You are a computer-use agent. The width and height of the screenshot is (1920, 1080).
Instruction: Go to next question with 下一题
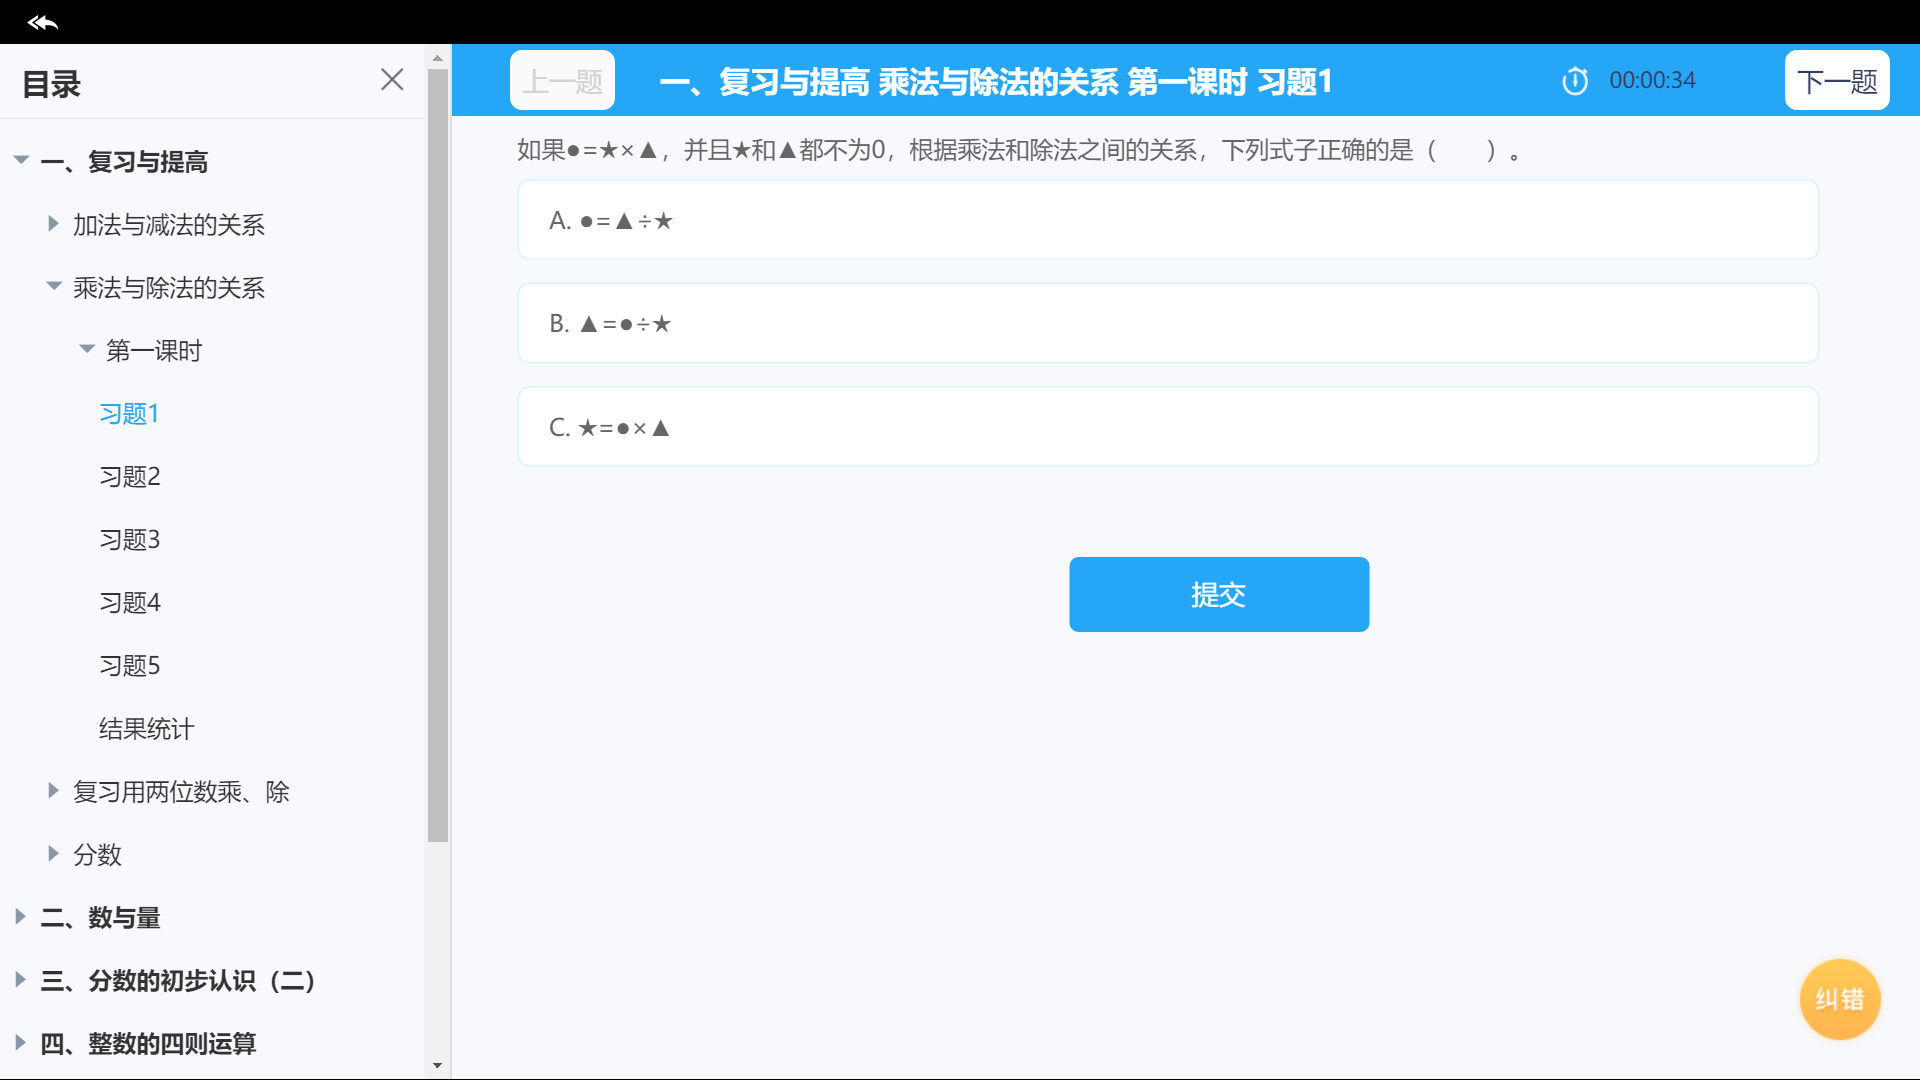point(1836,81)
